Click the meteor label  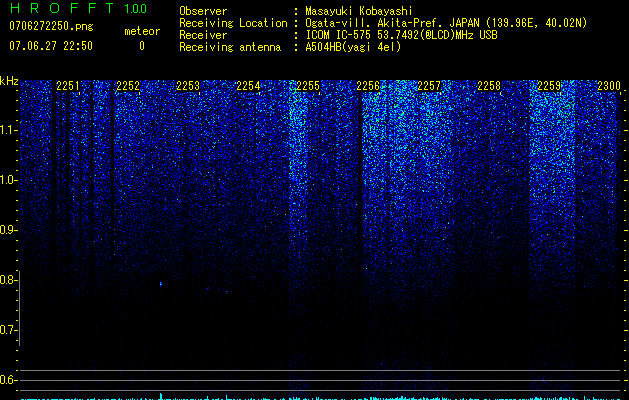pos(142,31)
